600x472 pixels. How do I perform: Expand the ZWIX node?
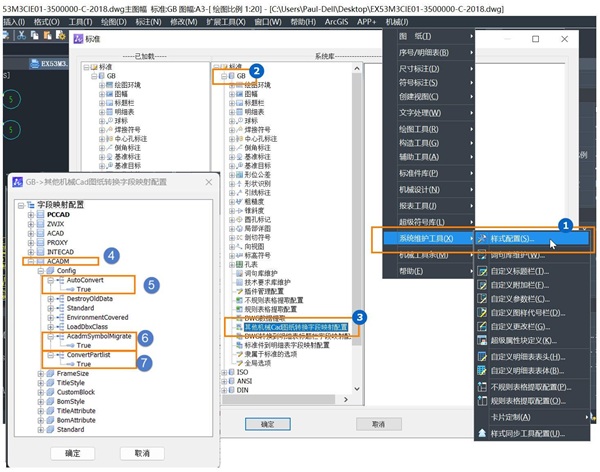[x=31, y=224]
